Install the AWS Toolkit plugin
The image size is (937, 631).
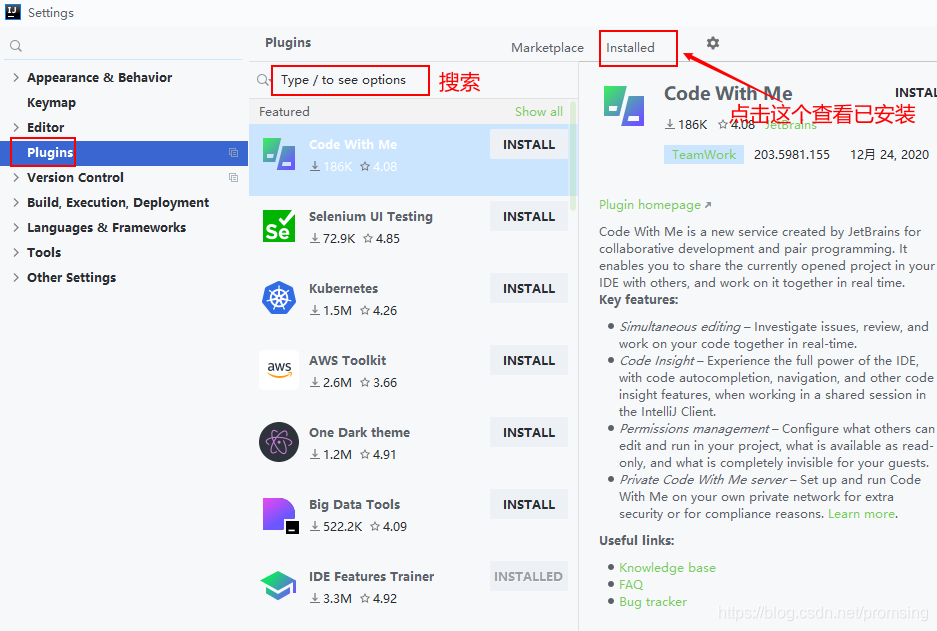(529, 361)
